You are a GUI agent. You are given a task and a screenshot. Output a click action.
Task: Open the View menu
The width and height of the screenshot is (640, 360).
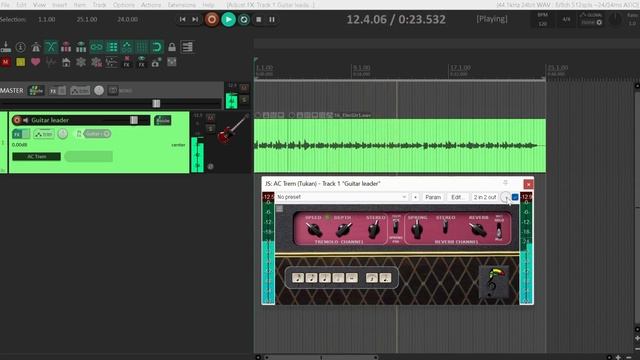[39, 5]
